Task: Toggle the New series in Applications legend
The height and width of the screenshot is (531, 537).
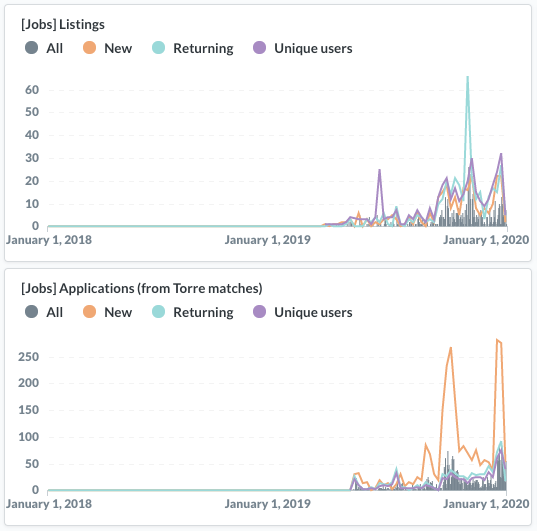Action: click(107, 312)
